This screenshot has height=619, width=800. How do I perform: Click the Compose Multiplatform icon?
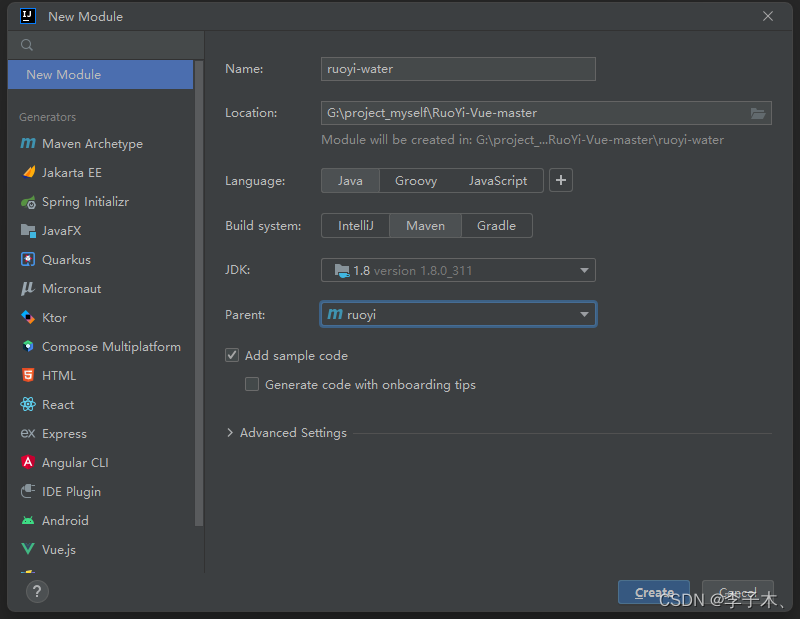pyautogui.click(x=28, y=346)
